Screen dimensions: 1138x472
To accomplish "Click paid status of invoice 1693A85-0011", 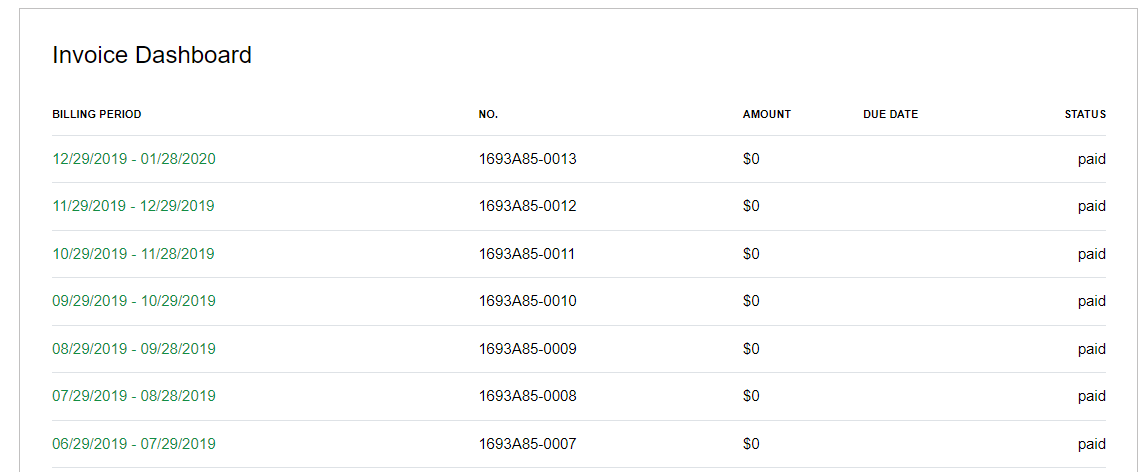I will click(1091, 254).
